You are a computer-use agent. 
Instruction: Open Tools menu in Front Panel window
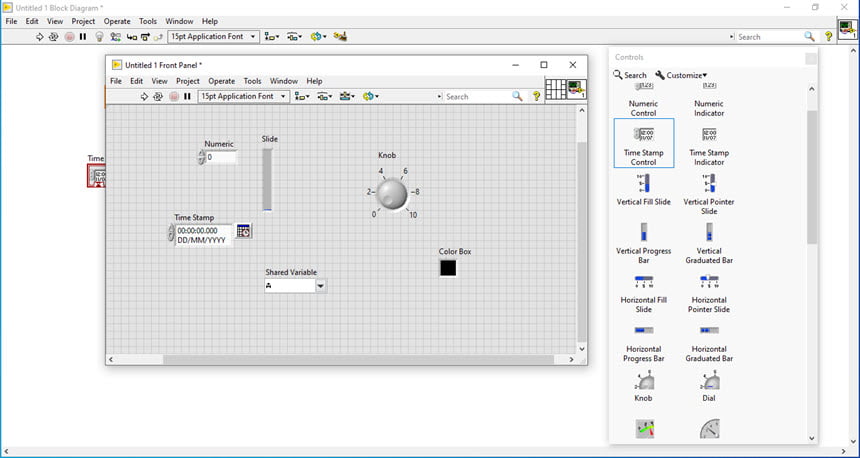coord(252,81)
